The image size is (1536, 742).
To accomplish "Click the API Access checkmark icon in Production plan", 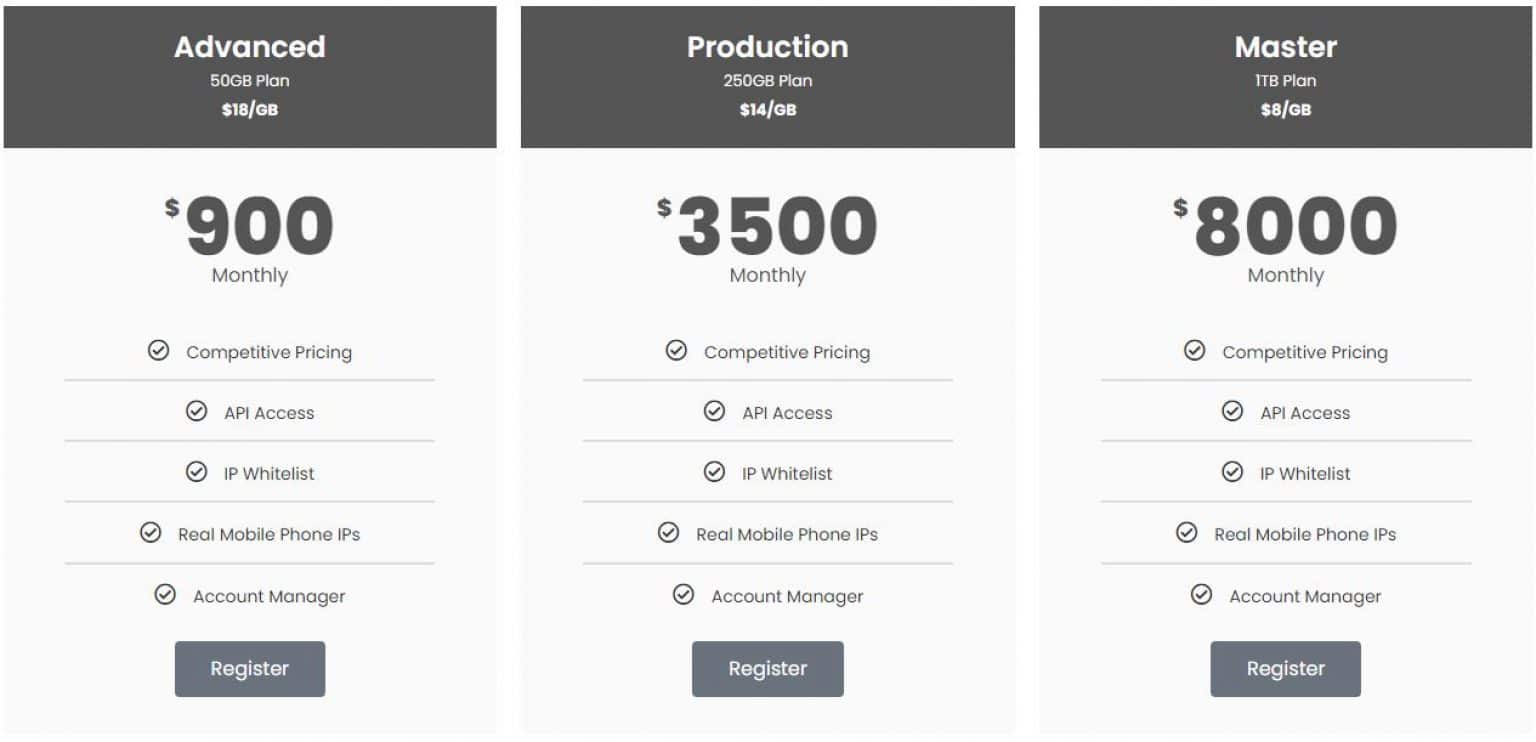I will [714, 412].
